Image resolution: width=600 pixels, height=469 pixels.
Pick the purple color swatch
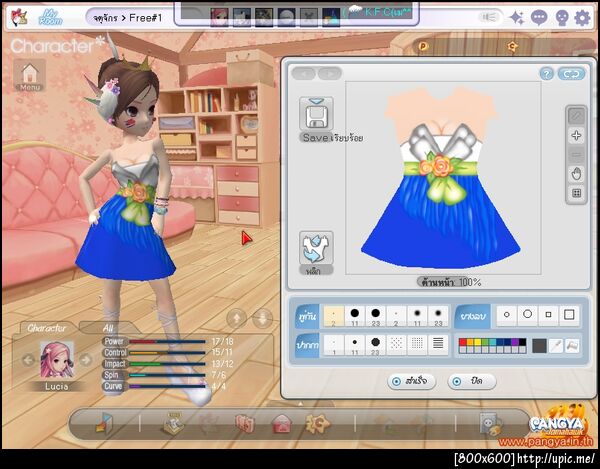tap(515, 342)
